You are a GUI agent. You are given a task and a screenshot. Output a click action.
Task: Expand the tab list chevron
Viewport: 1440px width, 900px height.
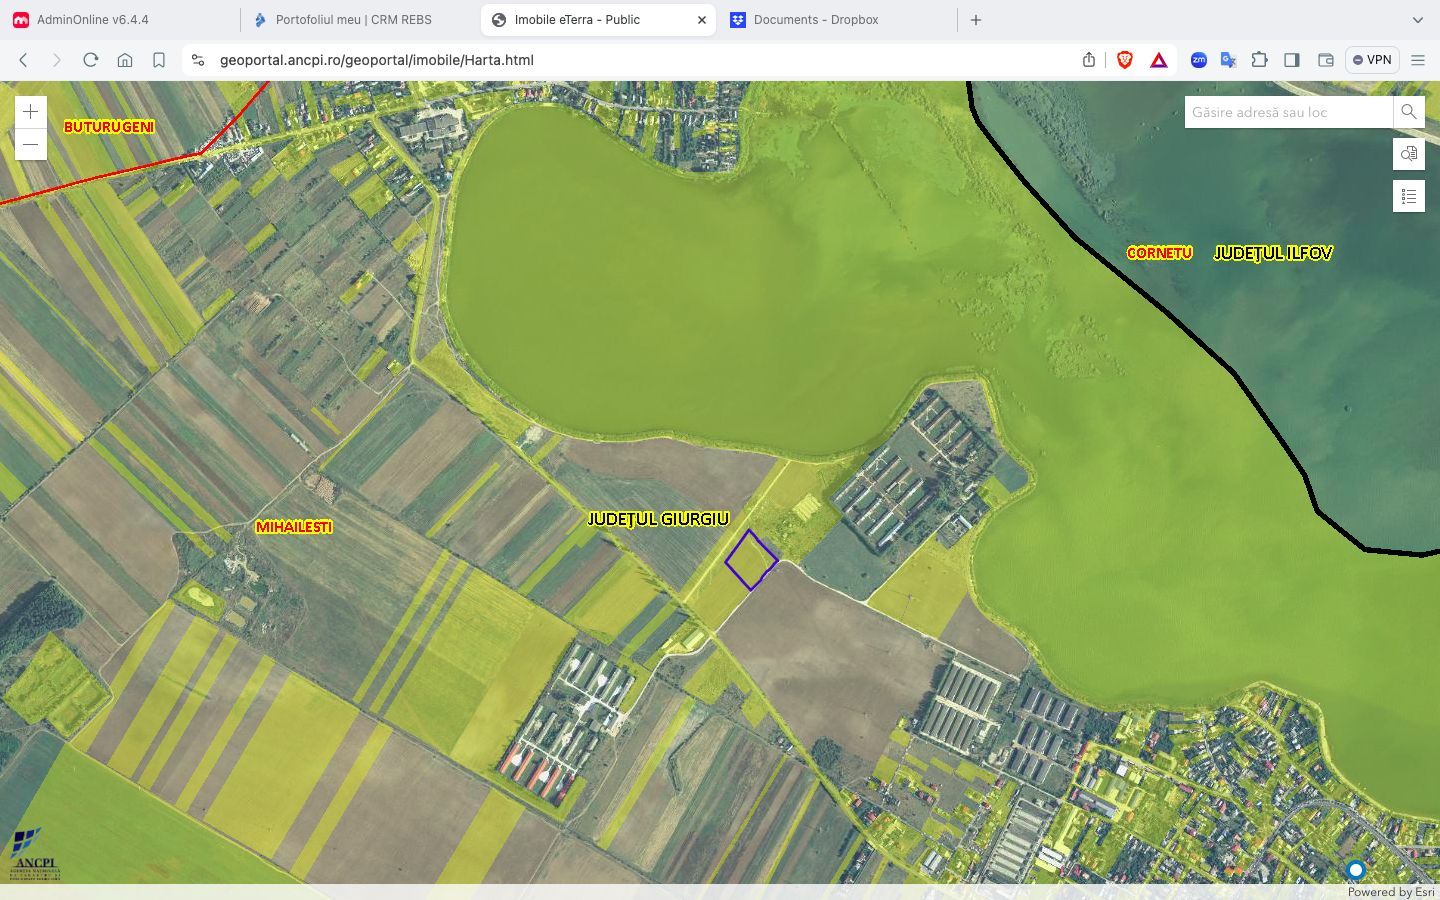coord(1417,20)
